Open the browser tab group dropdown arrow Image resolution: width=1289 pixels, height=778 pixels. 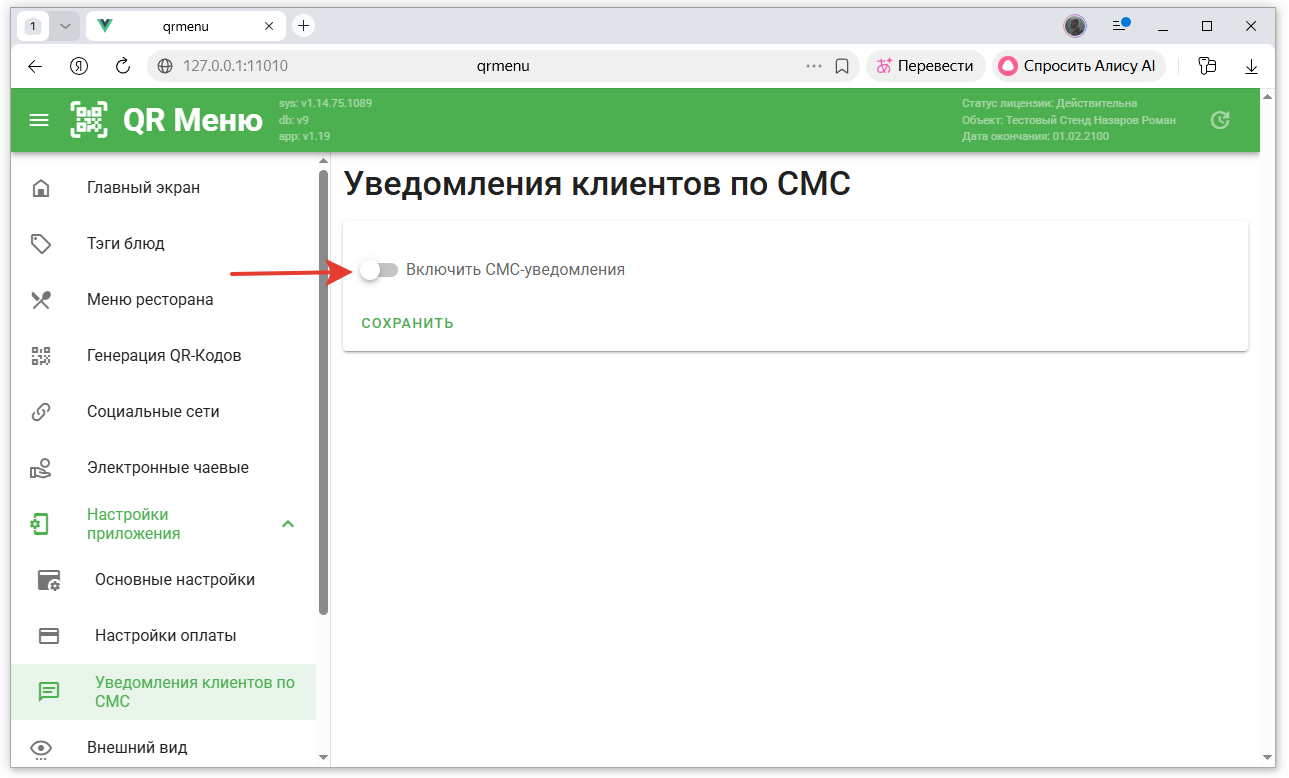66,26
